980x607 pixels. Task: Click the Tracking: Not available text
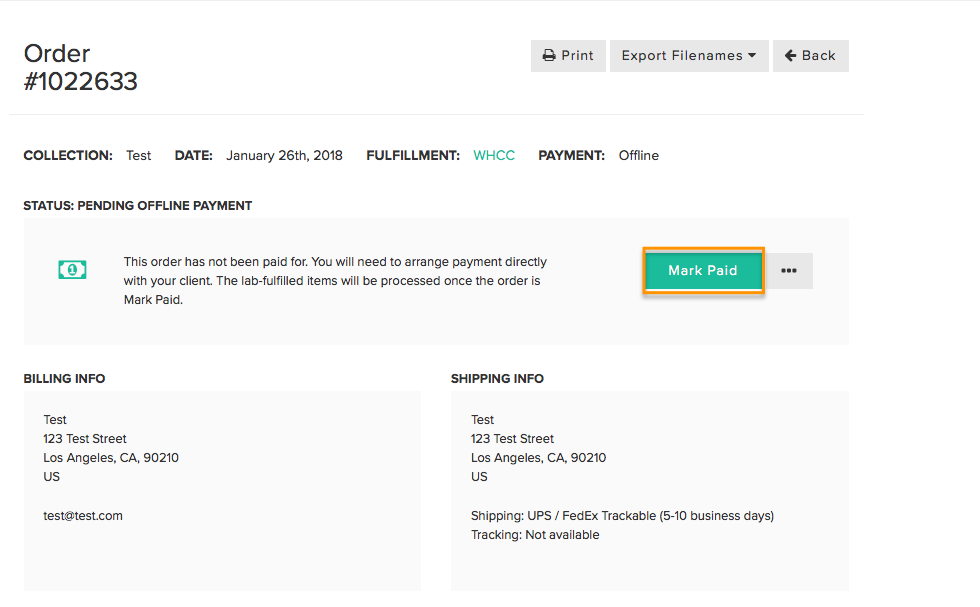click(535, 535)
